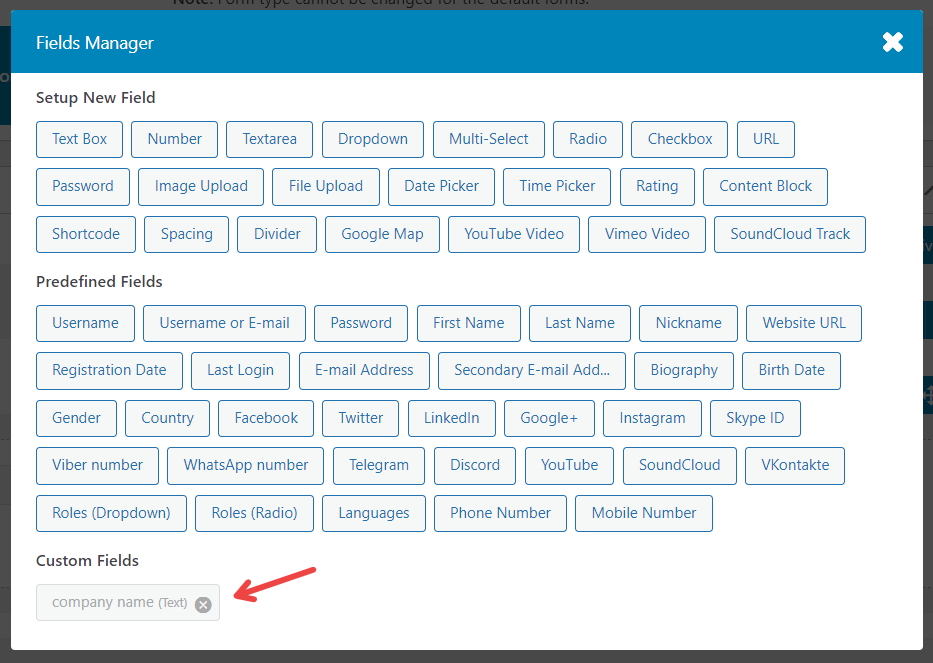933x663 pixels.
Task: Insert the E-mail Address predefined field
Action: [364, 370]
